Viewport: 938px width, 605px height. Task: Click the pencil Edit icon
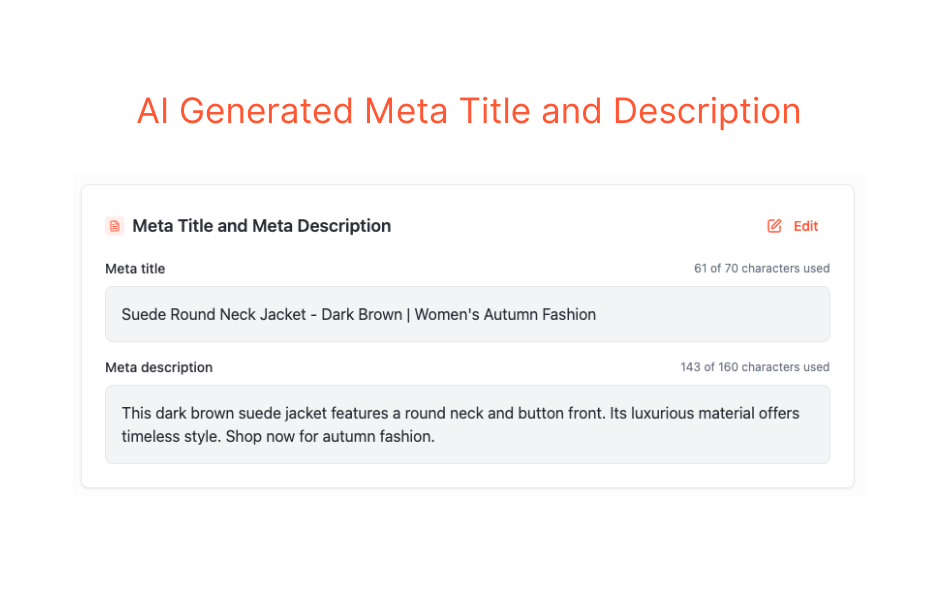pyautogui.click(x=774, y=226)
